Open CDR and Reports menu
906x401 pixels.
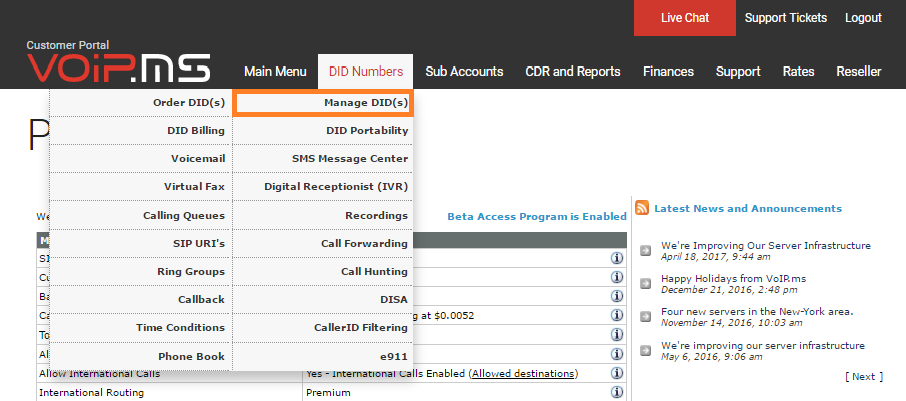[x=573, y=72]
